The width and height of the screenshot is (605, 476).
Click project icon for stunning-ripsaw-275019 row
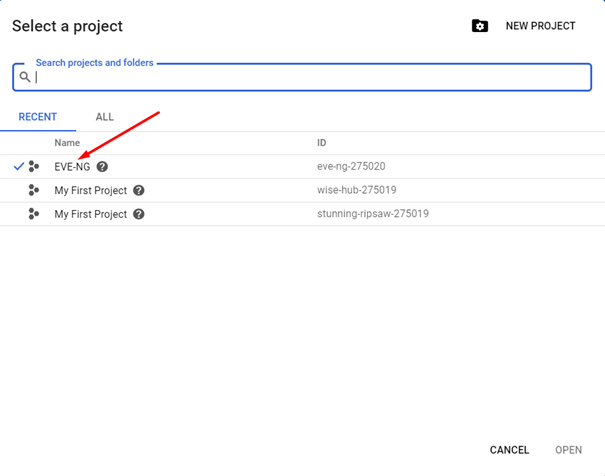34,214
